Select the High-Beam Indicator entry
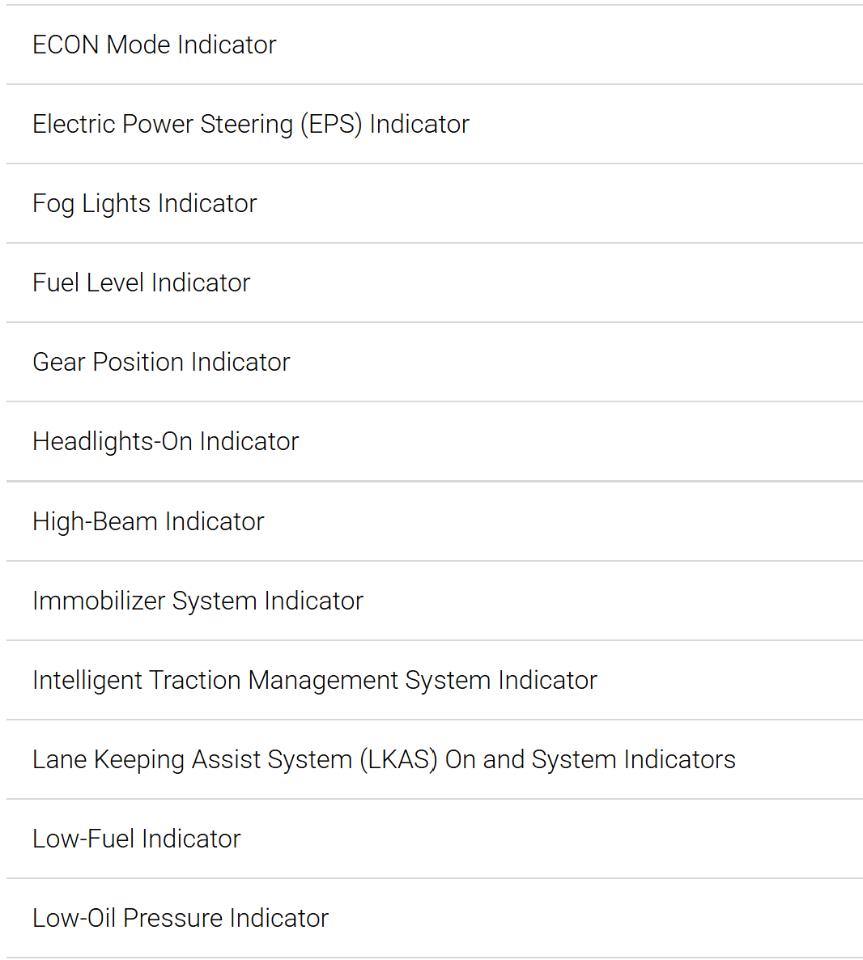The height and width of the screenshot is (960, 863). tap(435, 522)
